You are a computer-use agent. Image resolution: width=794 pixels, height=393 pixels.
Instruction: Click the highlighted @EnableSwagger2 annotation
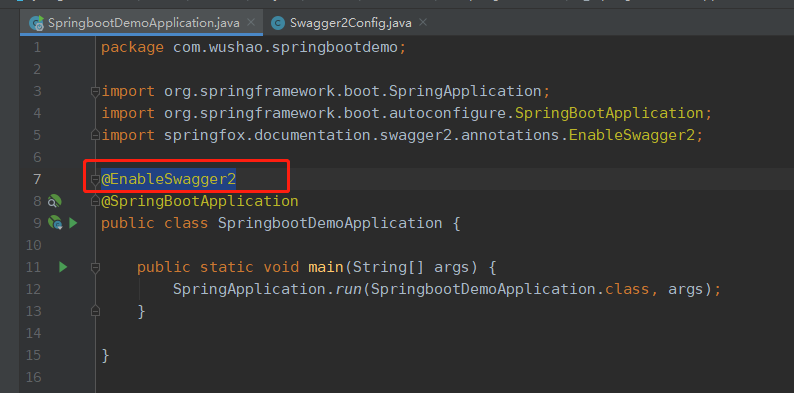coord(169,179)
